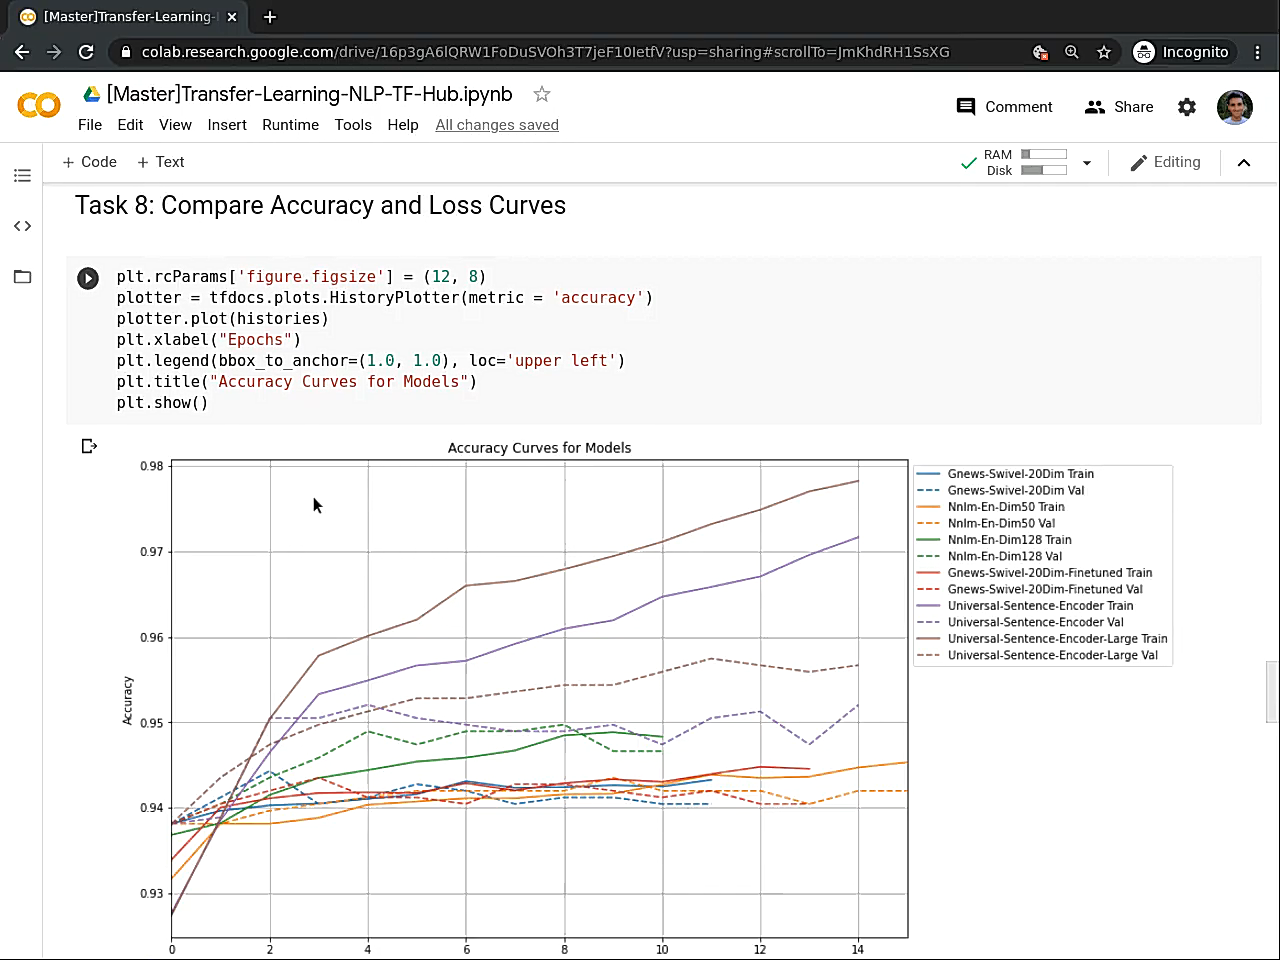
Task: Click the page vertical scrollbar thumb
Action: pyautogui.click(x=1271, y=690)
